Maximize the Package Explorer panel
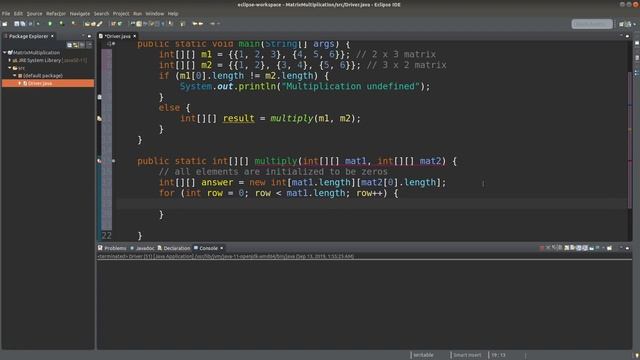640x360 pixels. 89,36
